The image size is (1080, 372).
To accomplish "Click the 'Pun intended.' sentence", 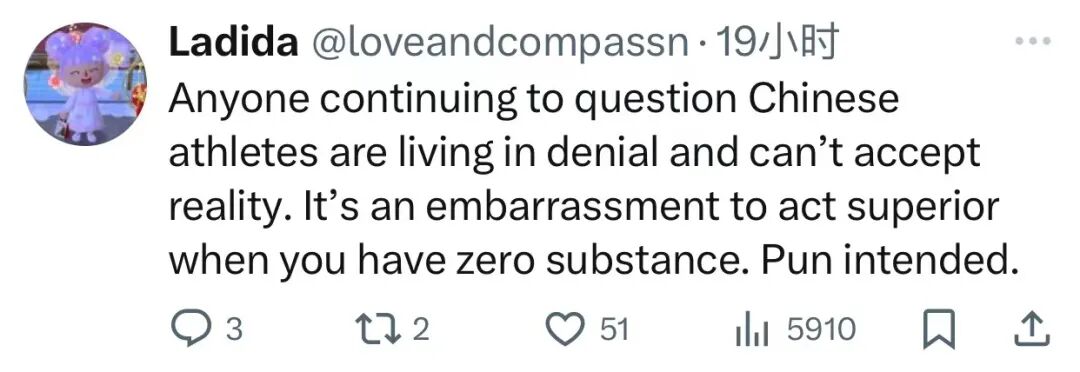I will tap(889, 259).
